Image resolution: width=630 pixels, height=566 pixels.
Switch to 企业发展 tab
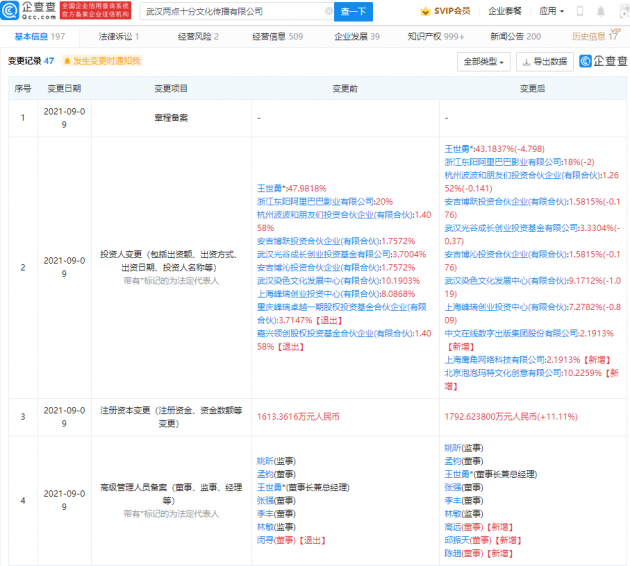[357, 37]
